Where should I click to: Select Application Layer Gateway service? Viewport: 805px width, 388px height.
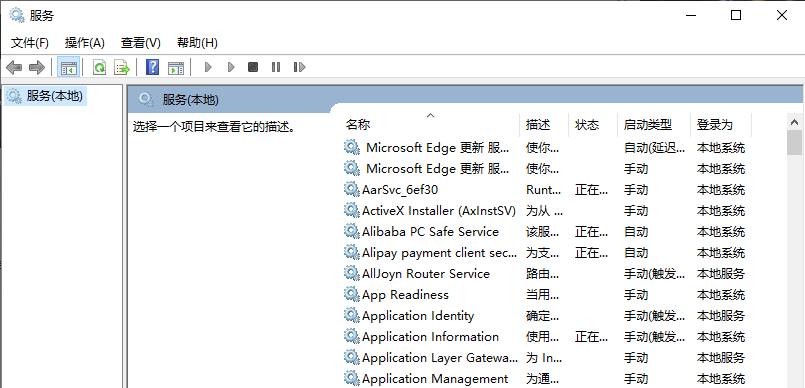(440, 358)
